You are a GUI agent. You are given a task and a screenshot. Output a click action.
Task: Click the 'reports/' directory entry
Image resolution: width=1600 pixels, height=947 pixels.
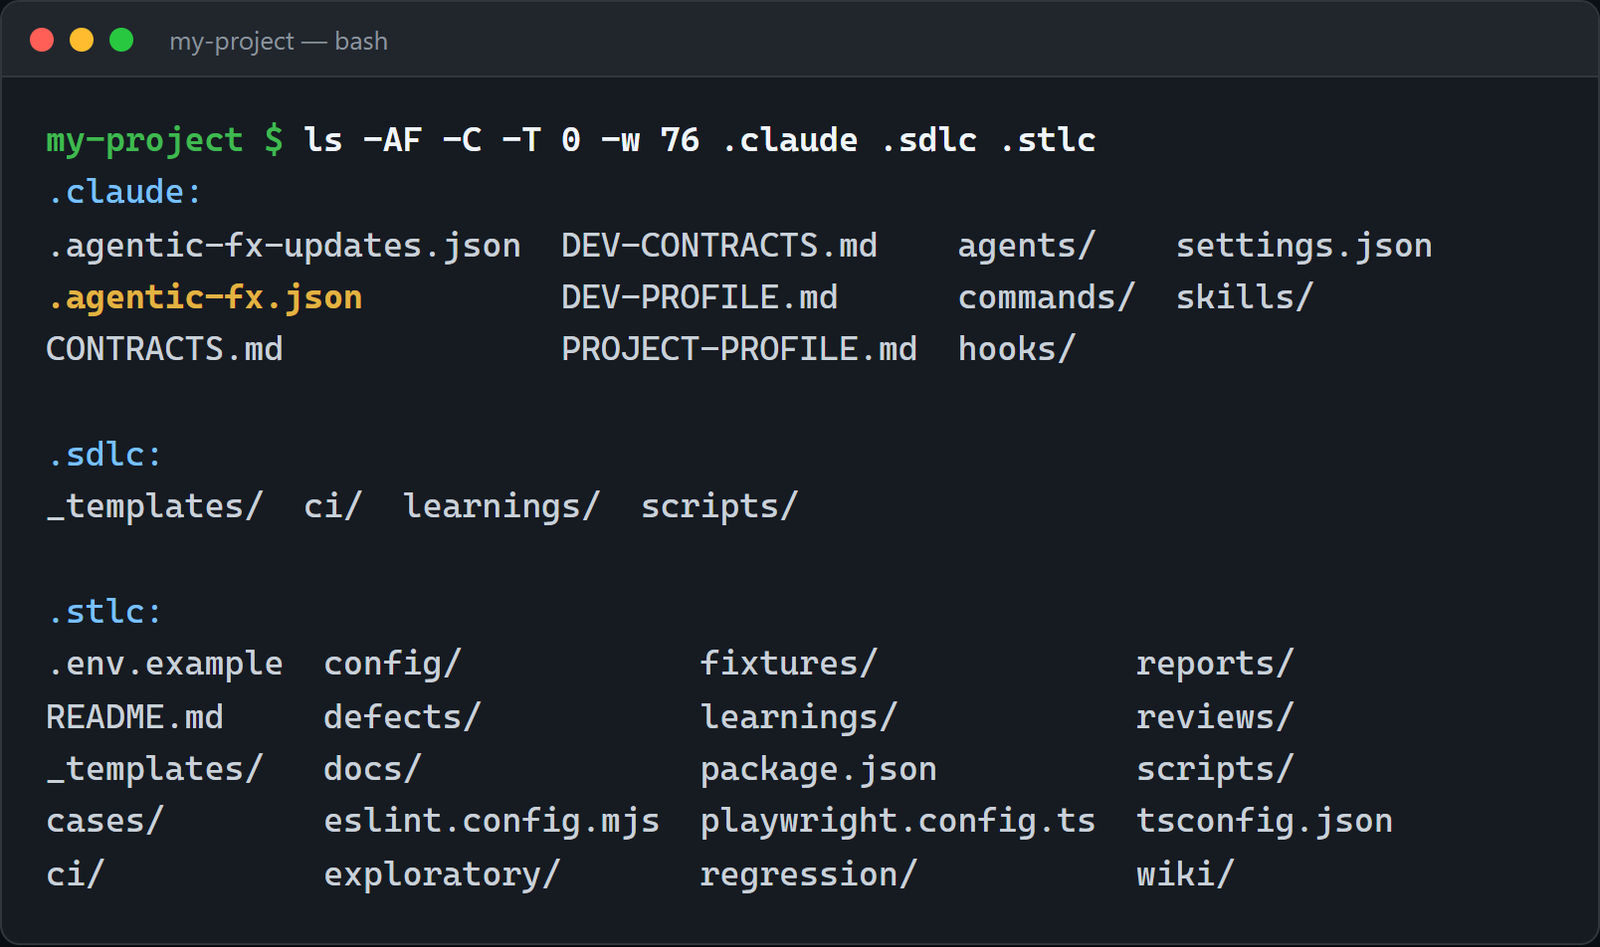coord(1215,664)
